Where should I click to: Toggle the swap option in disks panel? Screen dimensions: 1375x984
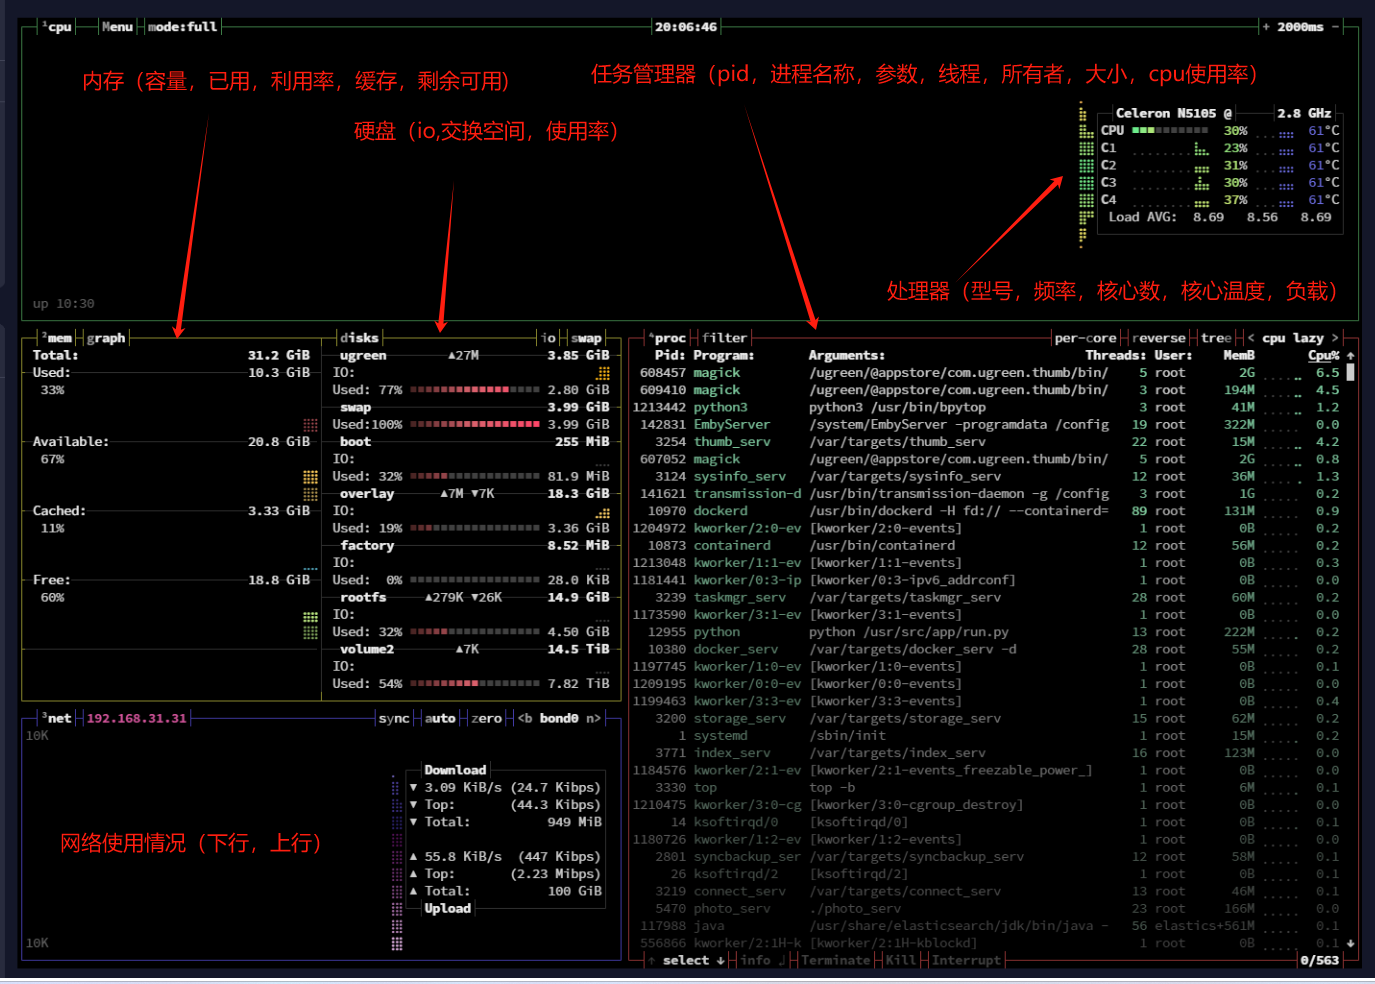click(x=586, y=338)
